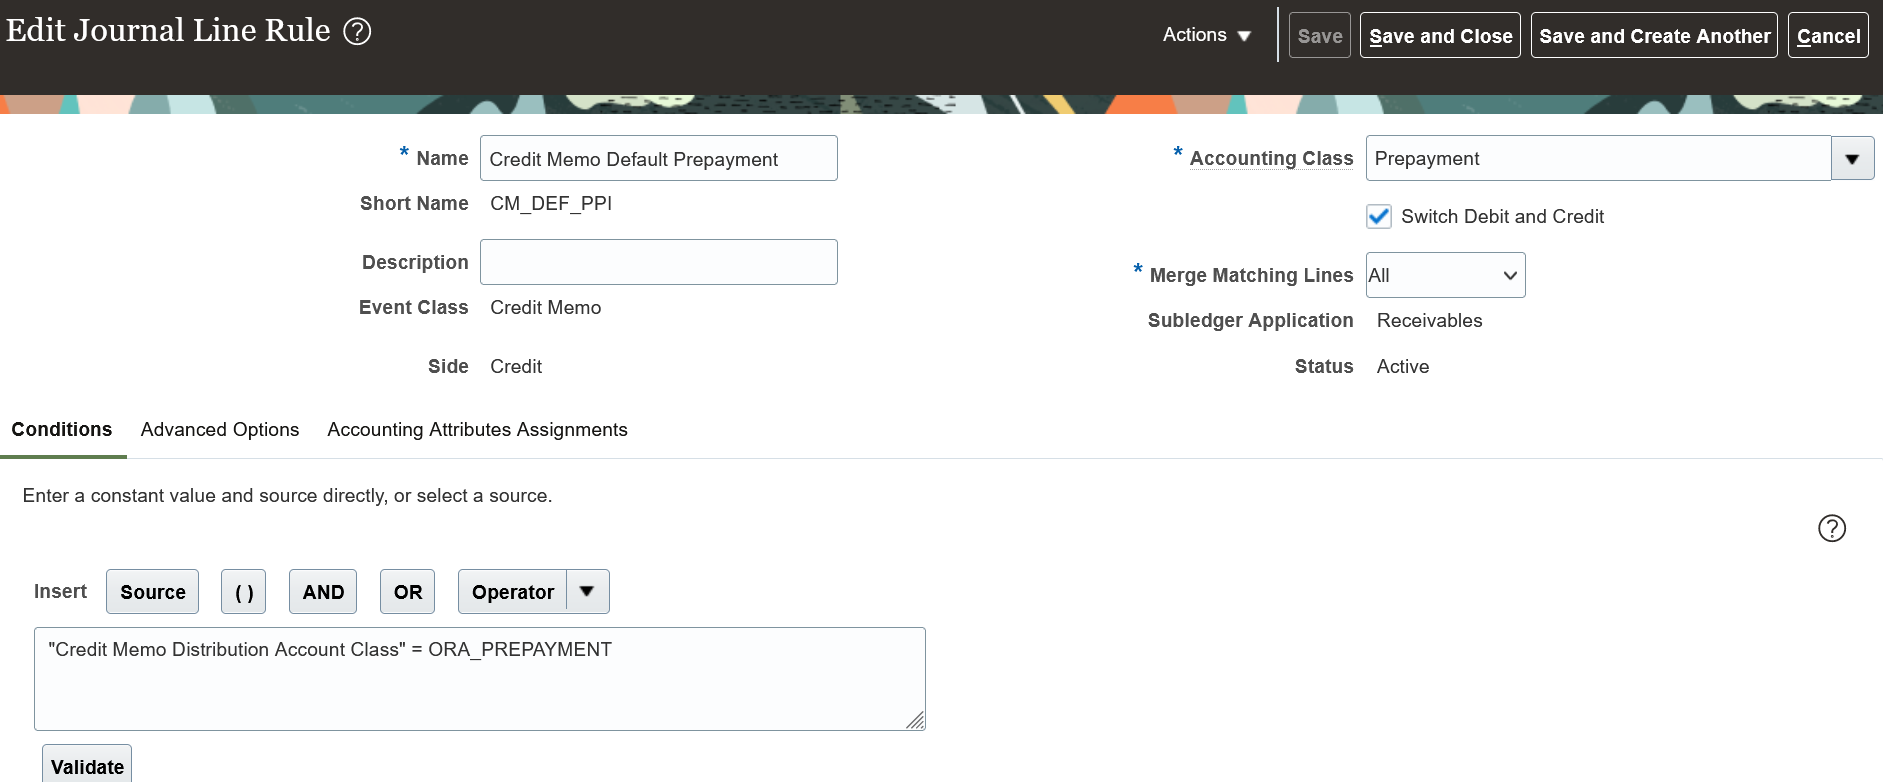The width and height of the screenshot is (1883, 782).
Task: Open Accounting Attributes Assignments tab
Action: click(x=477, y=430)
